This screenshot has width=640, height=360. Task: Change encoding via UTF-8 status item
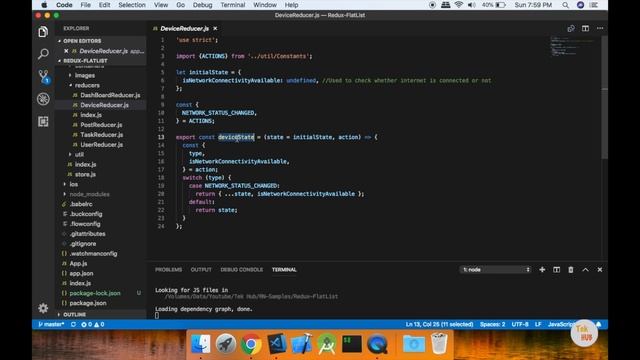(520, 324)
